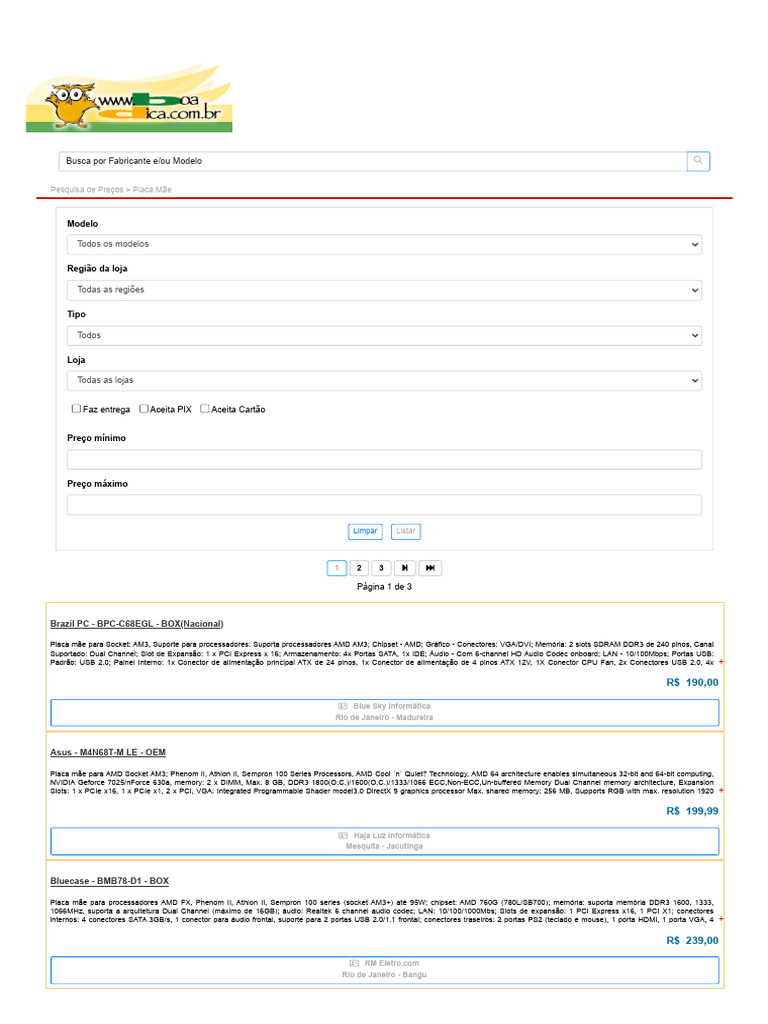Click store card icon beside Haja Luz Informática
This screenshot has height=1024, width=768.
pyautogui.click(x=343, y=835)
